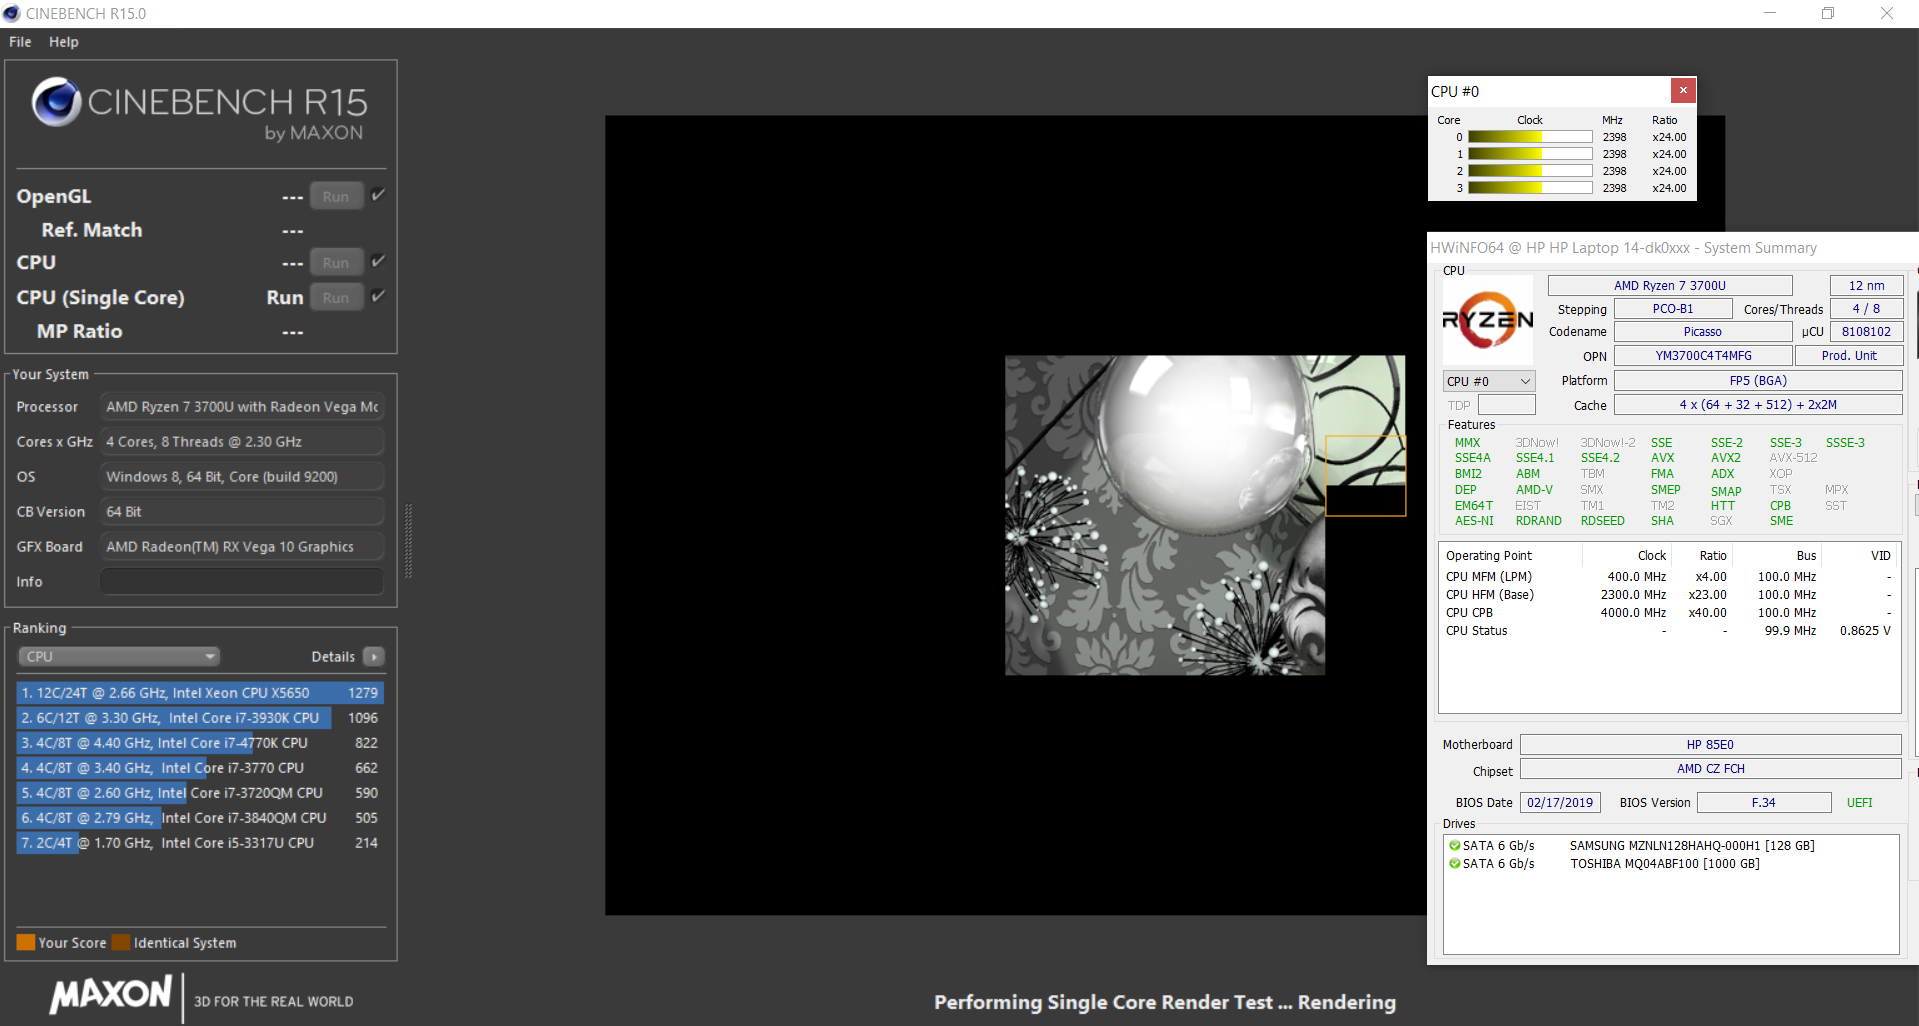Toggle the OpenGL test checkbox
Screen dimensions: 1919x1026
tap(378, 195)
